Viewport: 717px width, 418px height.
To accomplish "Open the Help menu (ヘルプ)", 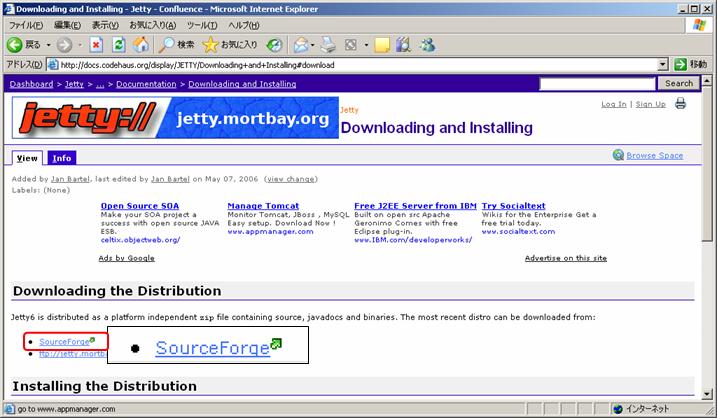I will [243, 25].
